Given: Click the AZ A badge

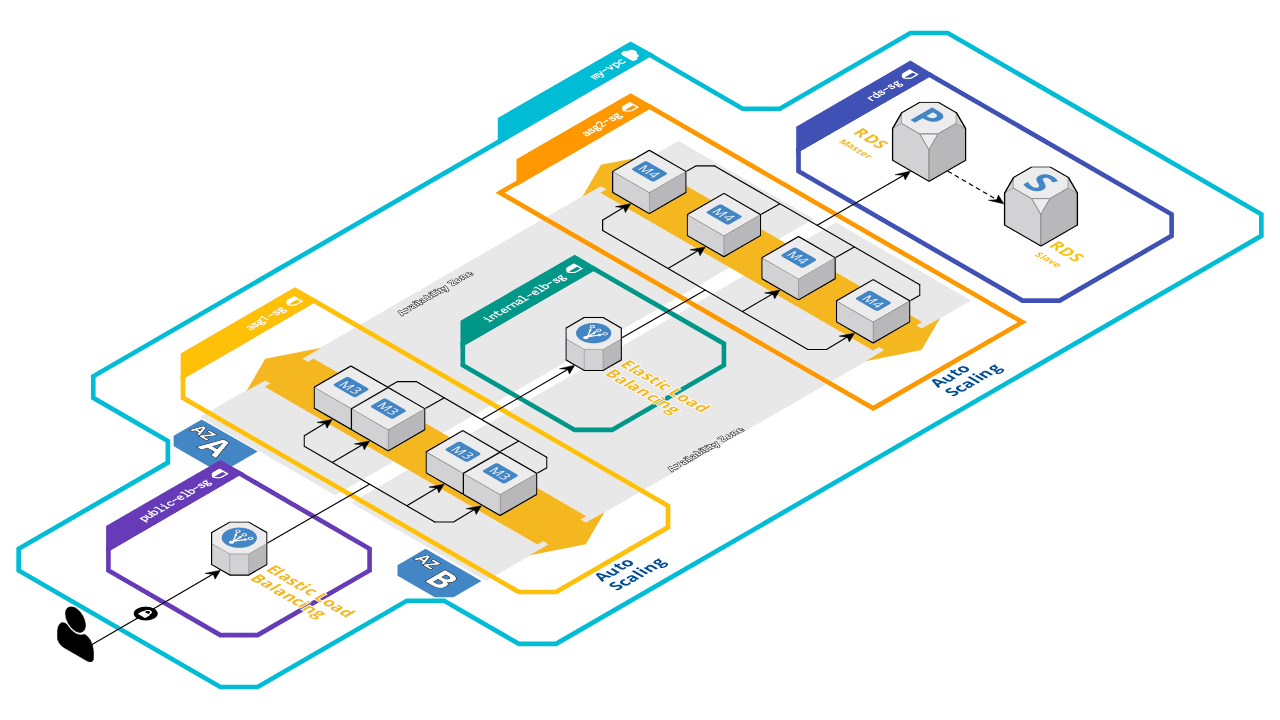Looking at the screenshot, I should click(213, 444).
